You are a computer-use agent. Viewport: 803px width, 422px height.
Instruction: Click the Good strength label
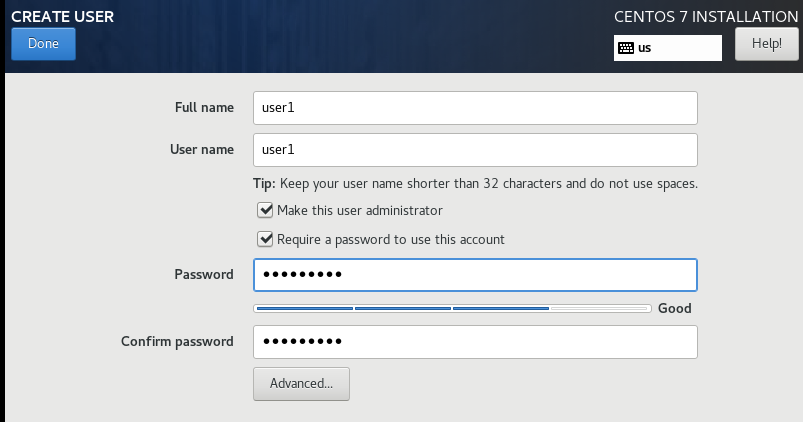(x=674, y=308)
